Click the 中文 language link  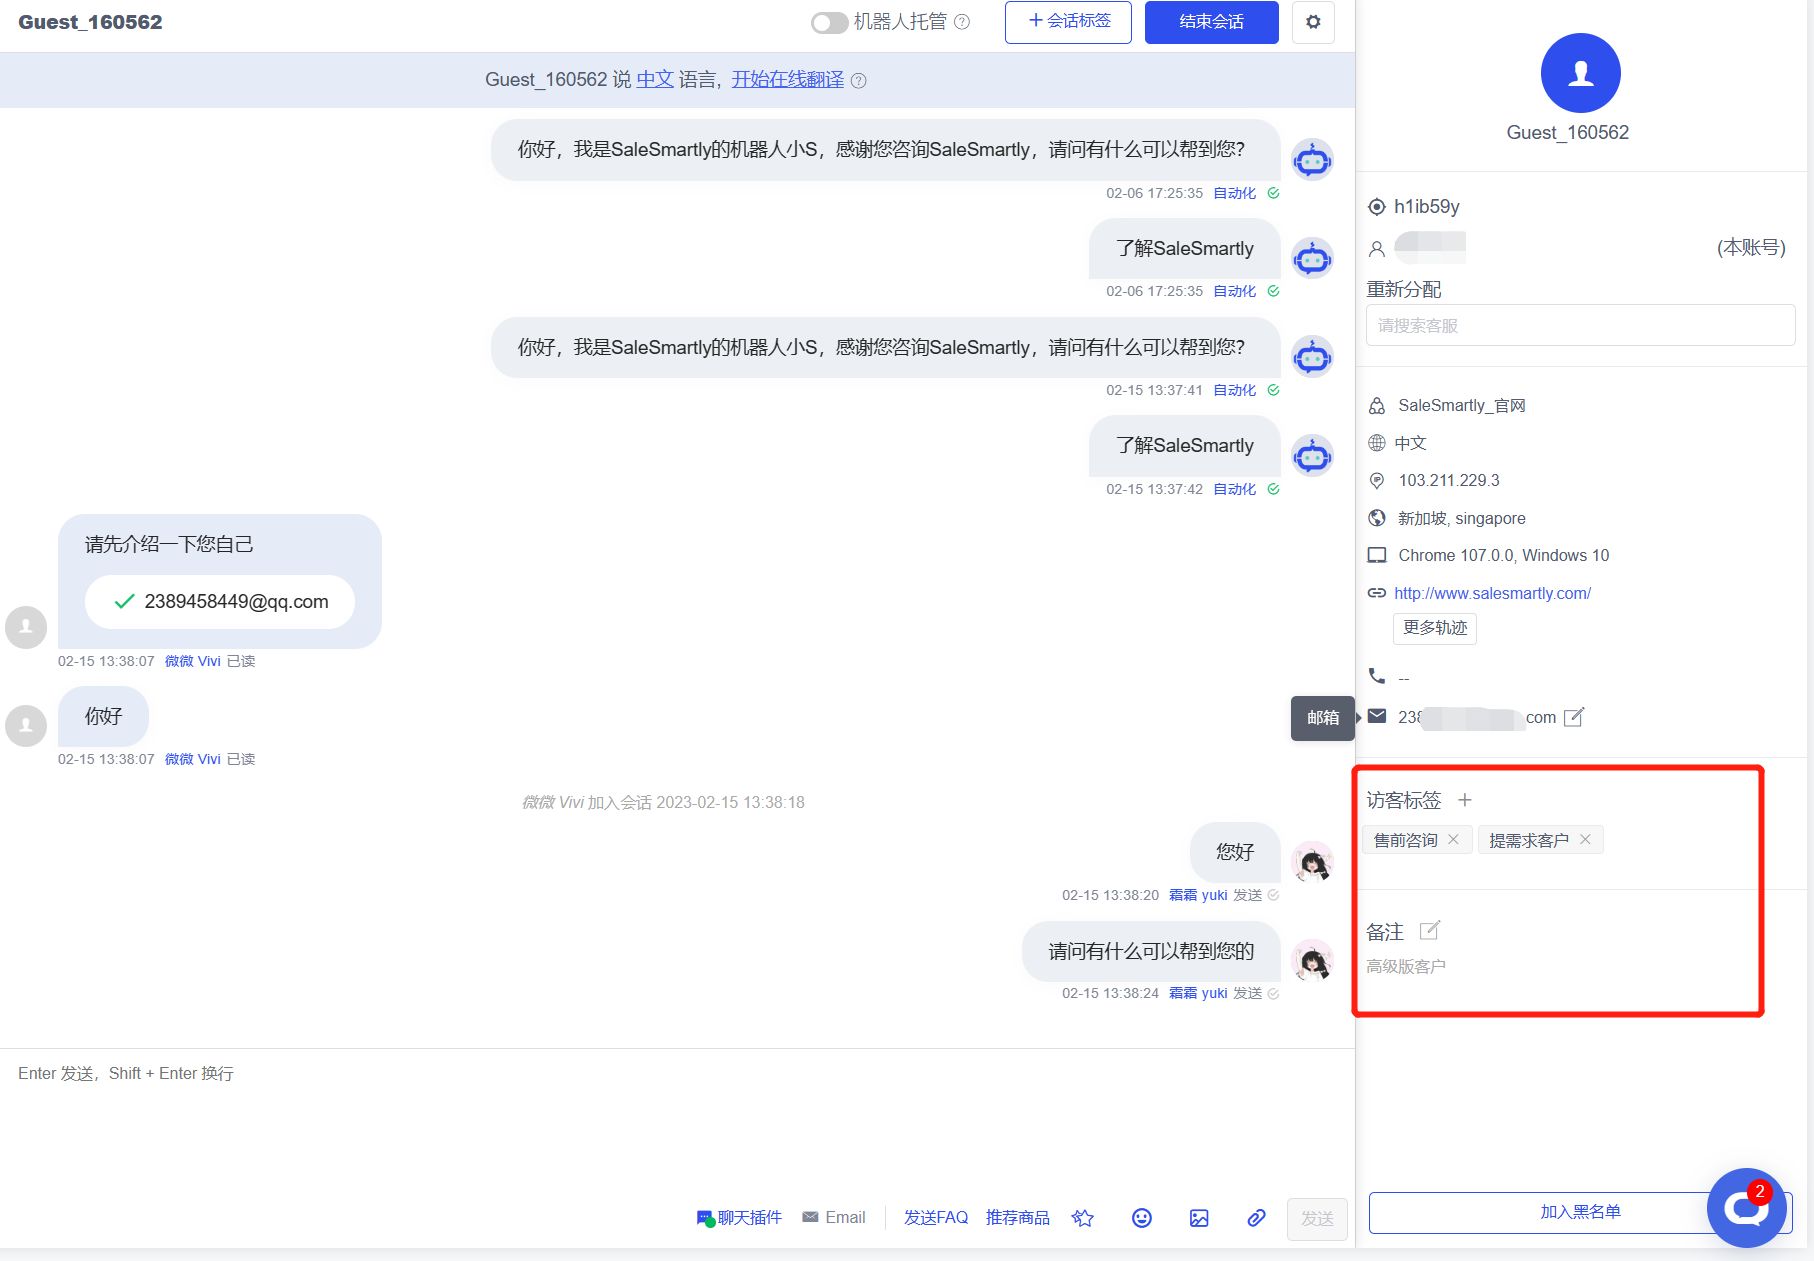[x=655, y=79]
